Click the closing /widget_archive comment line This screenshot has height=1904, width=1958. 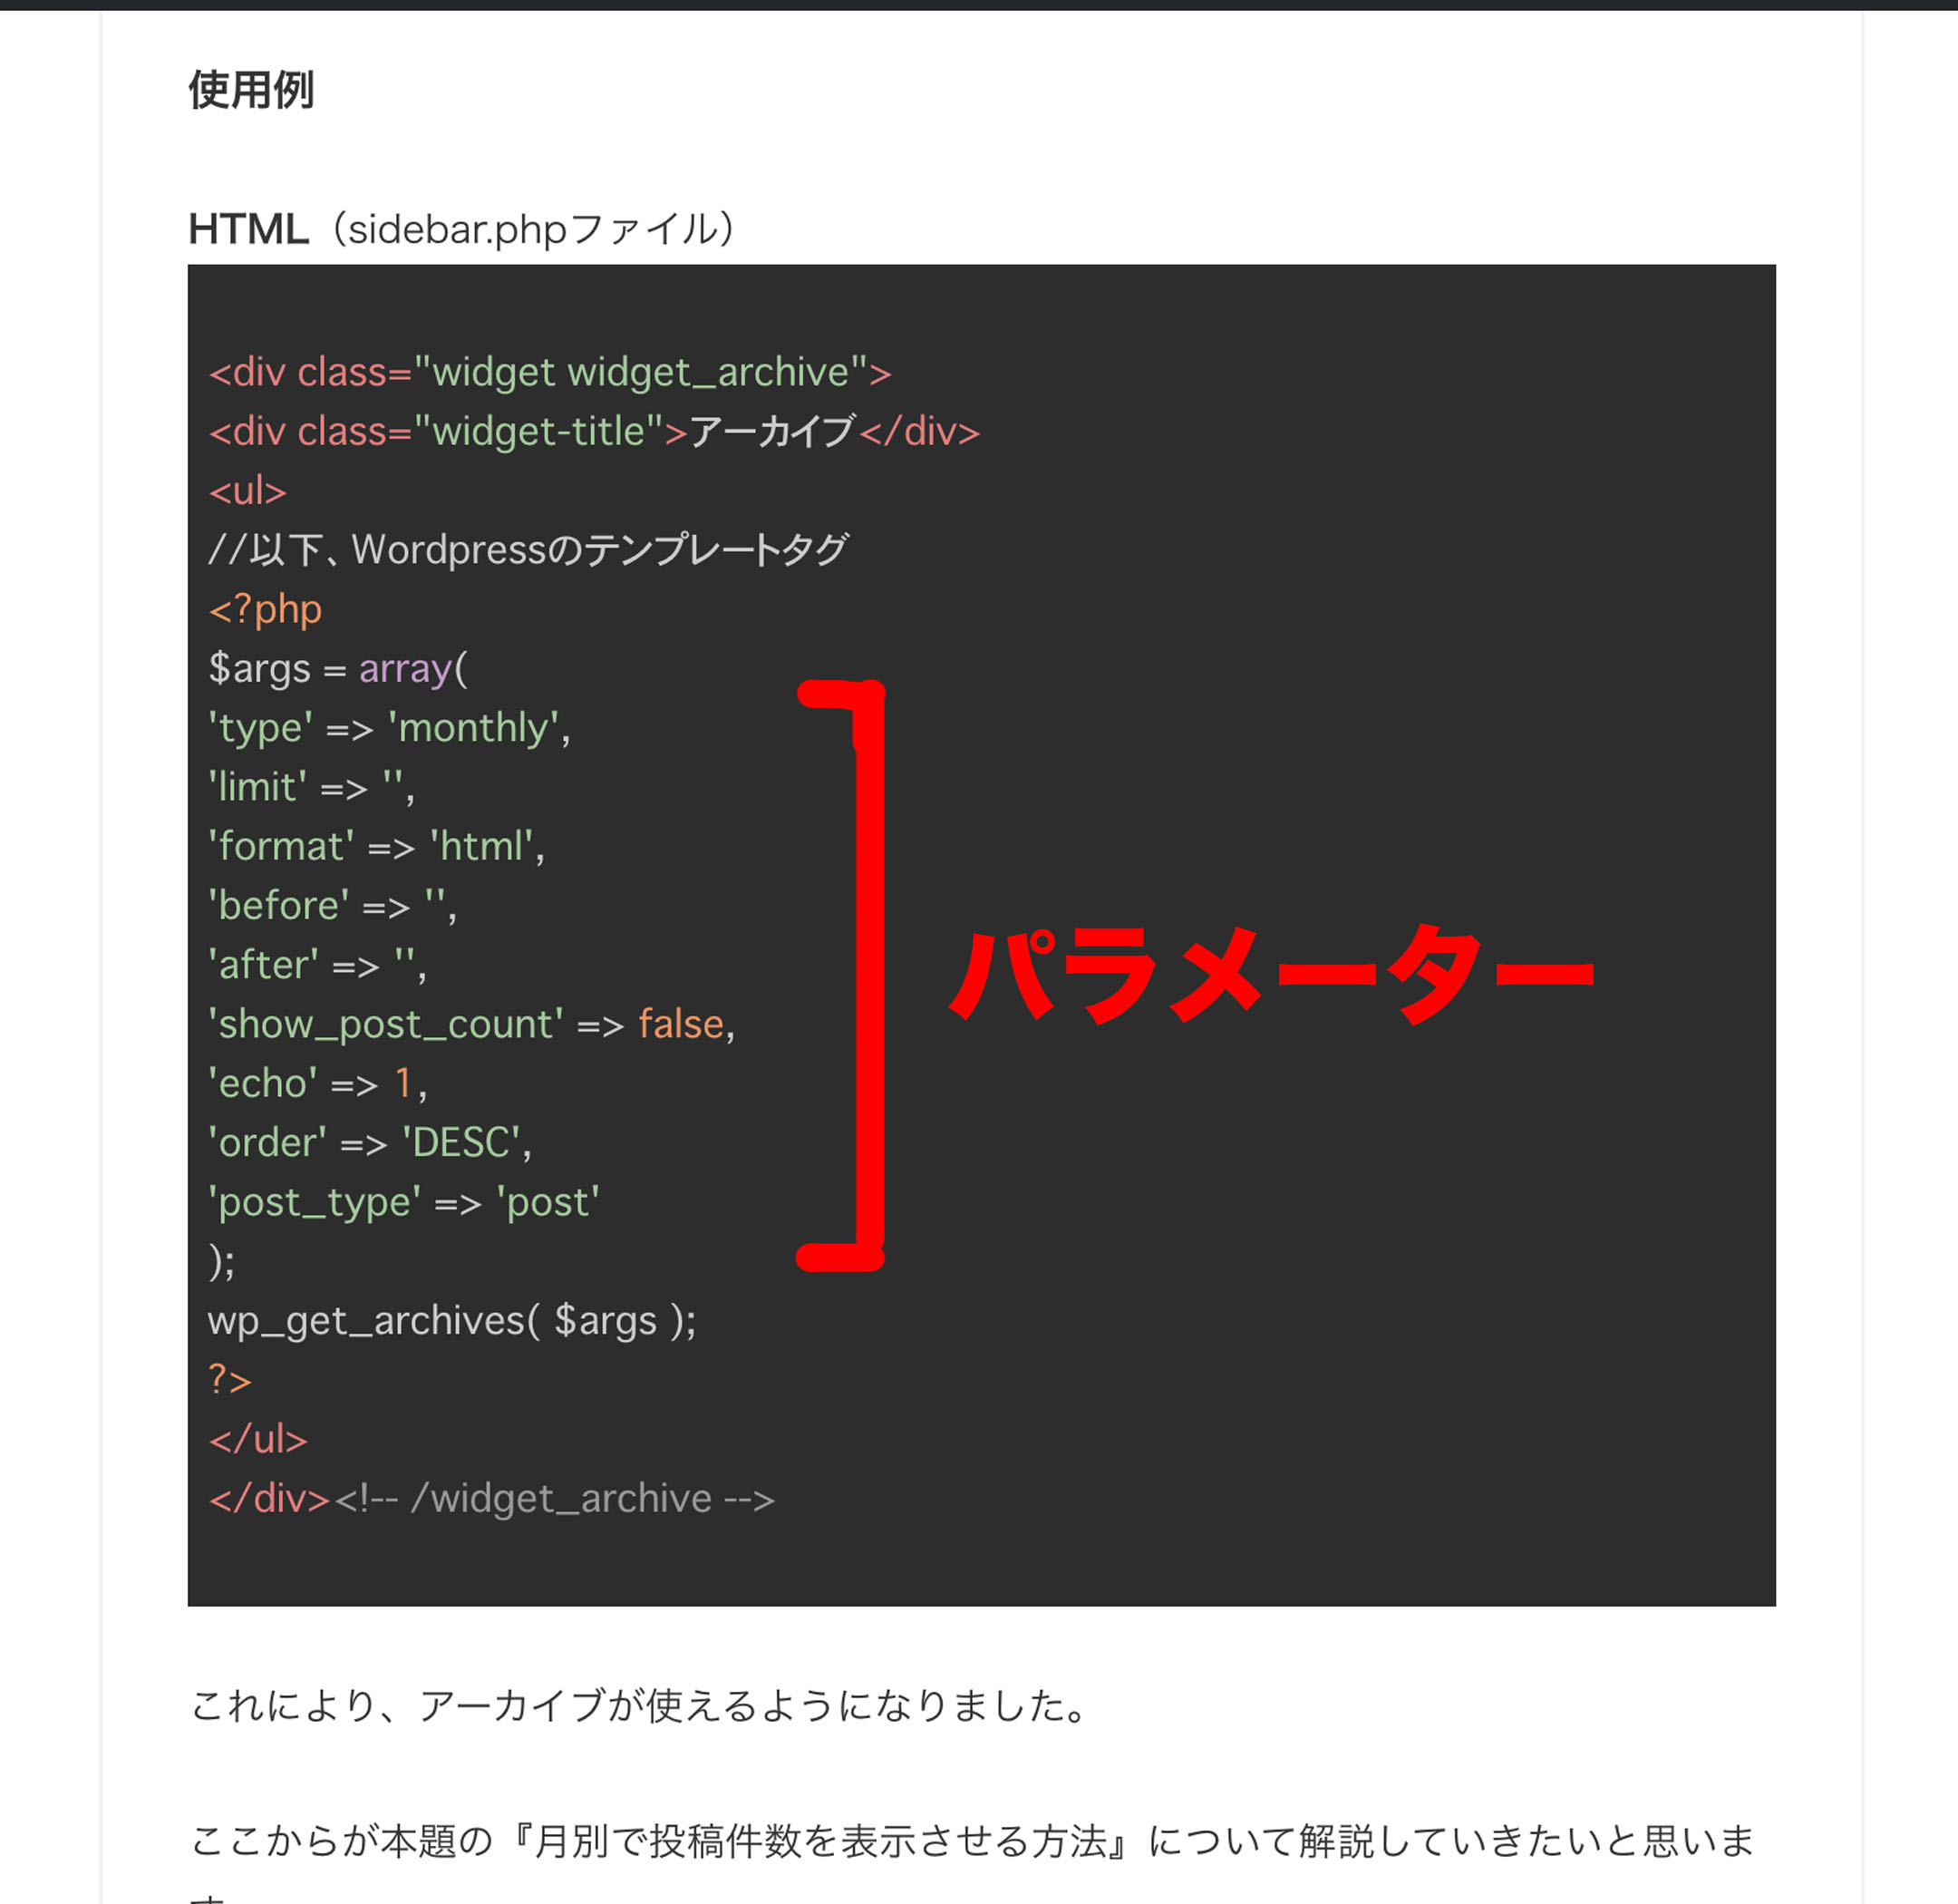click(x=491, y=1499)
